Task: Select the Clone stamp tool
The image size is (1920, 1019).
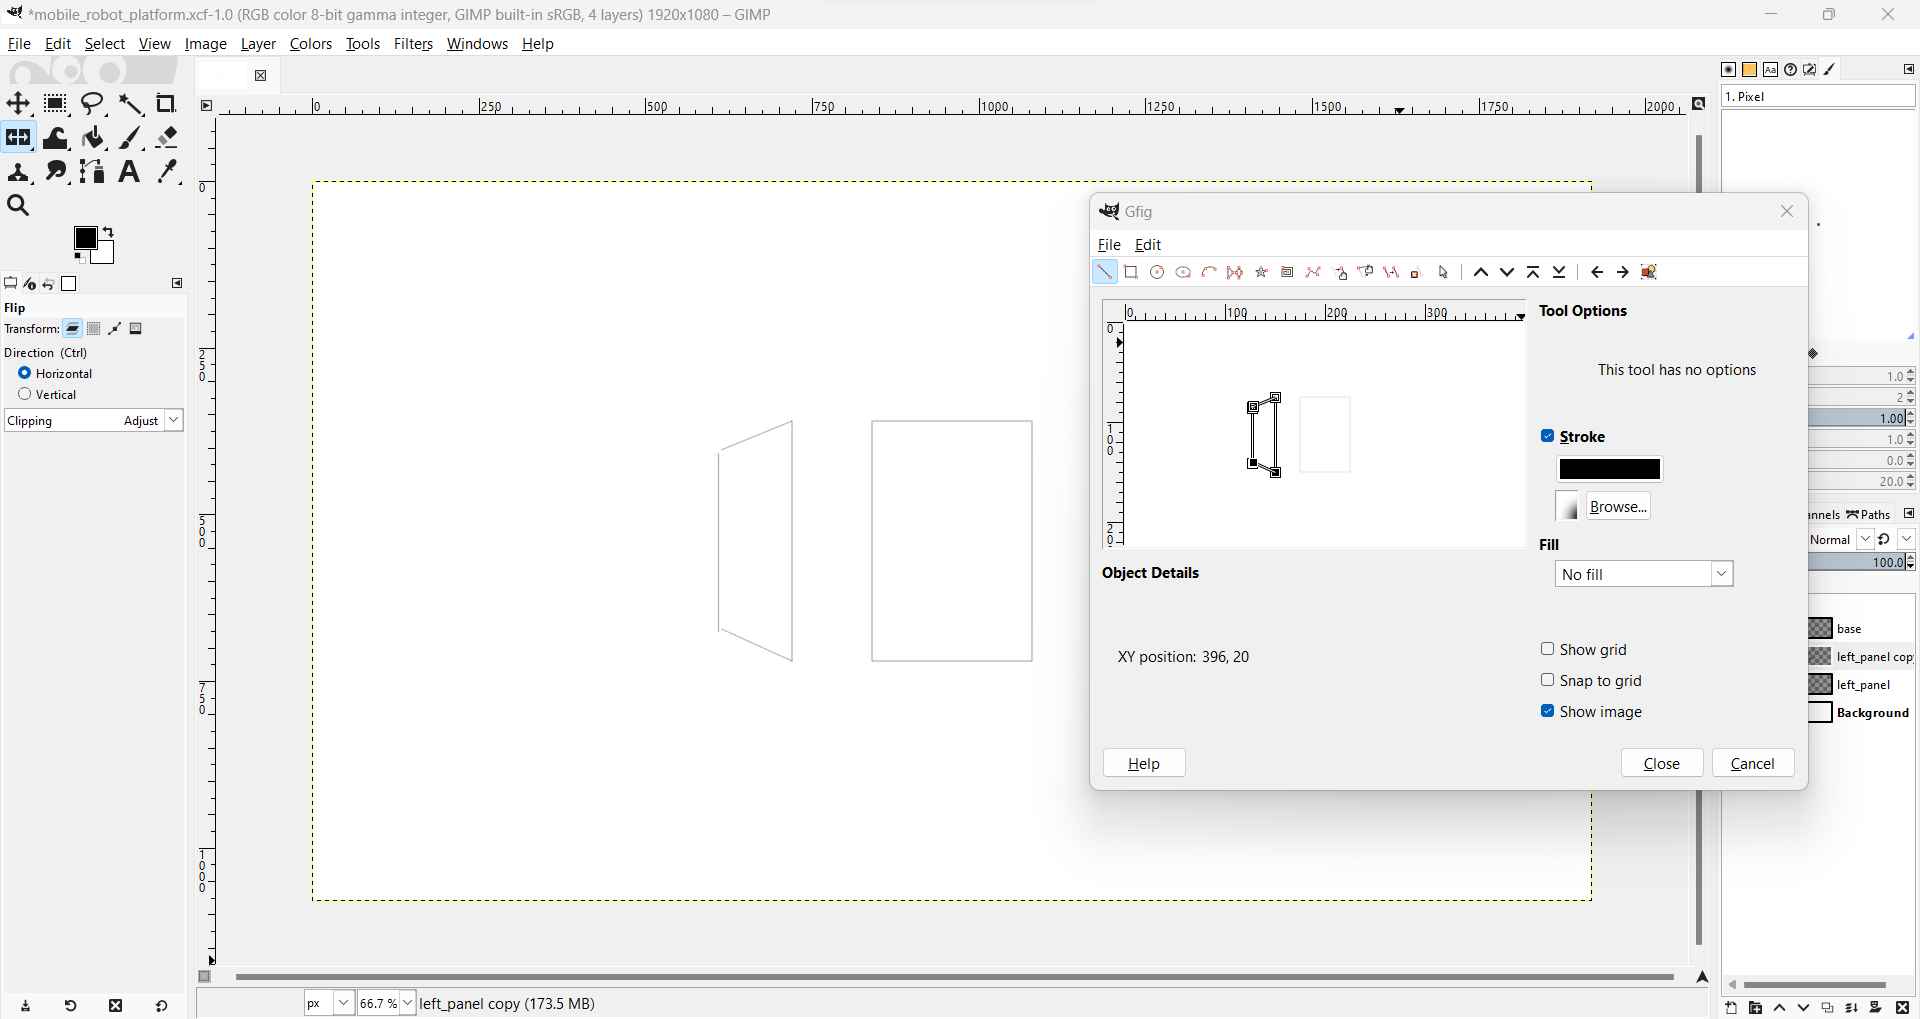Action: pos(18,172)
